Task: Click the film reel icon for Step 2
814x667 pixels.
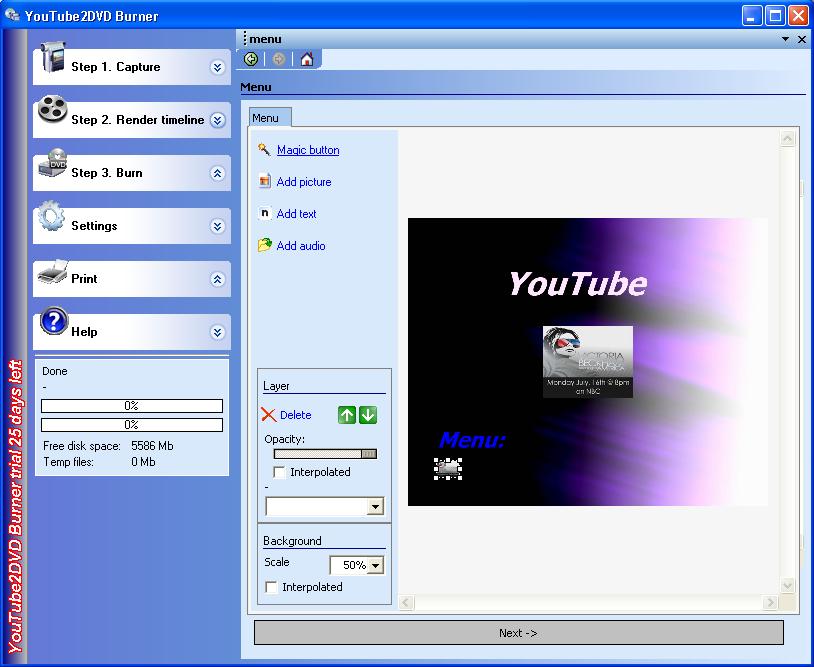Action: click(x=52, y=109)
